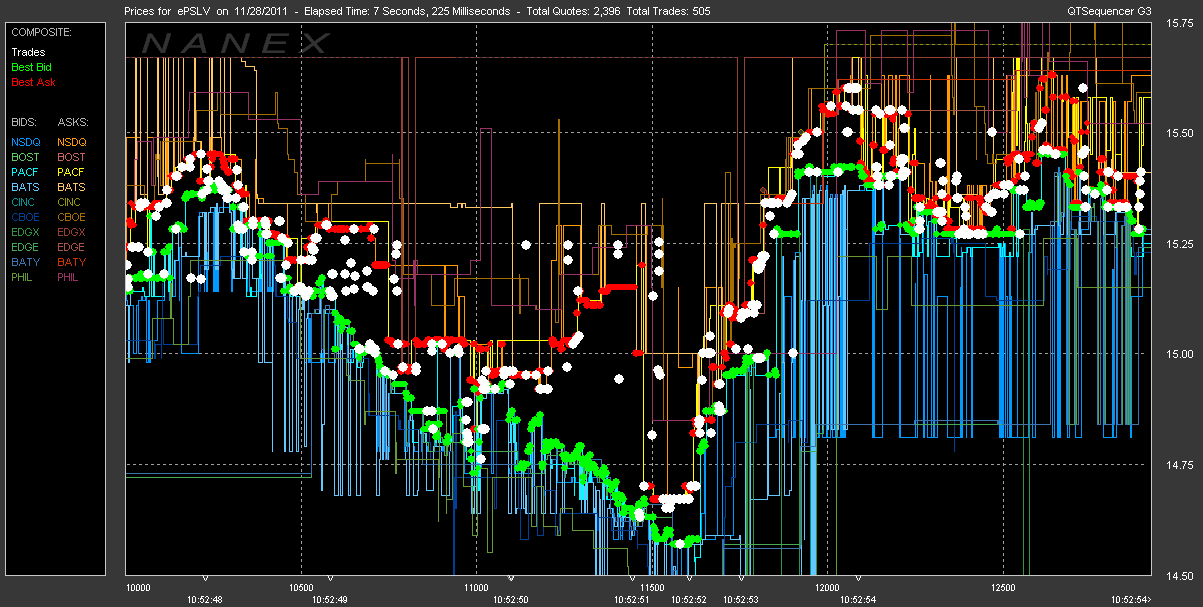Viewport: 1203px width, 607px height.
Task: Select CBOE in the BIDS column
Action: click(26, 217)
